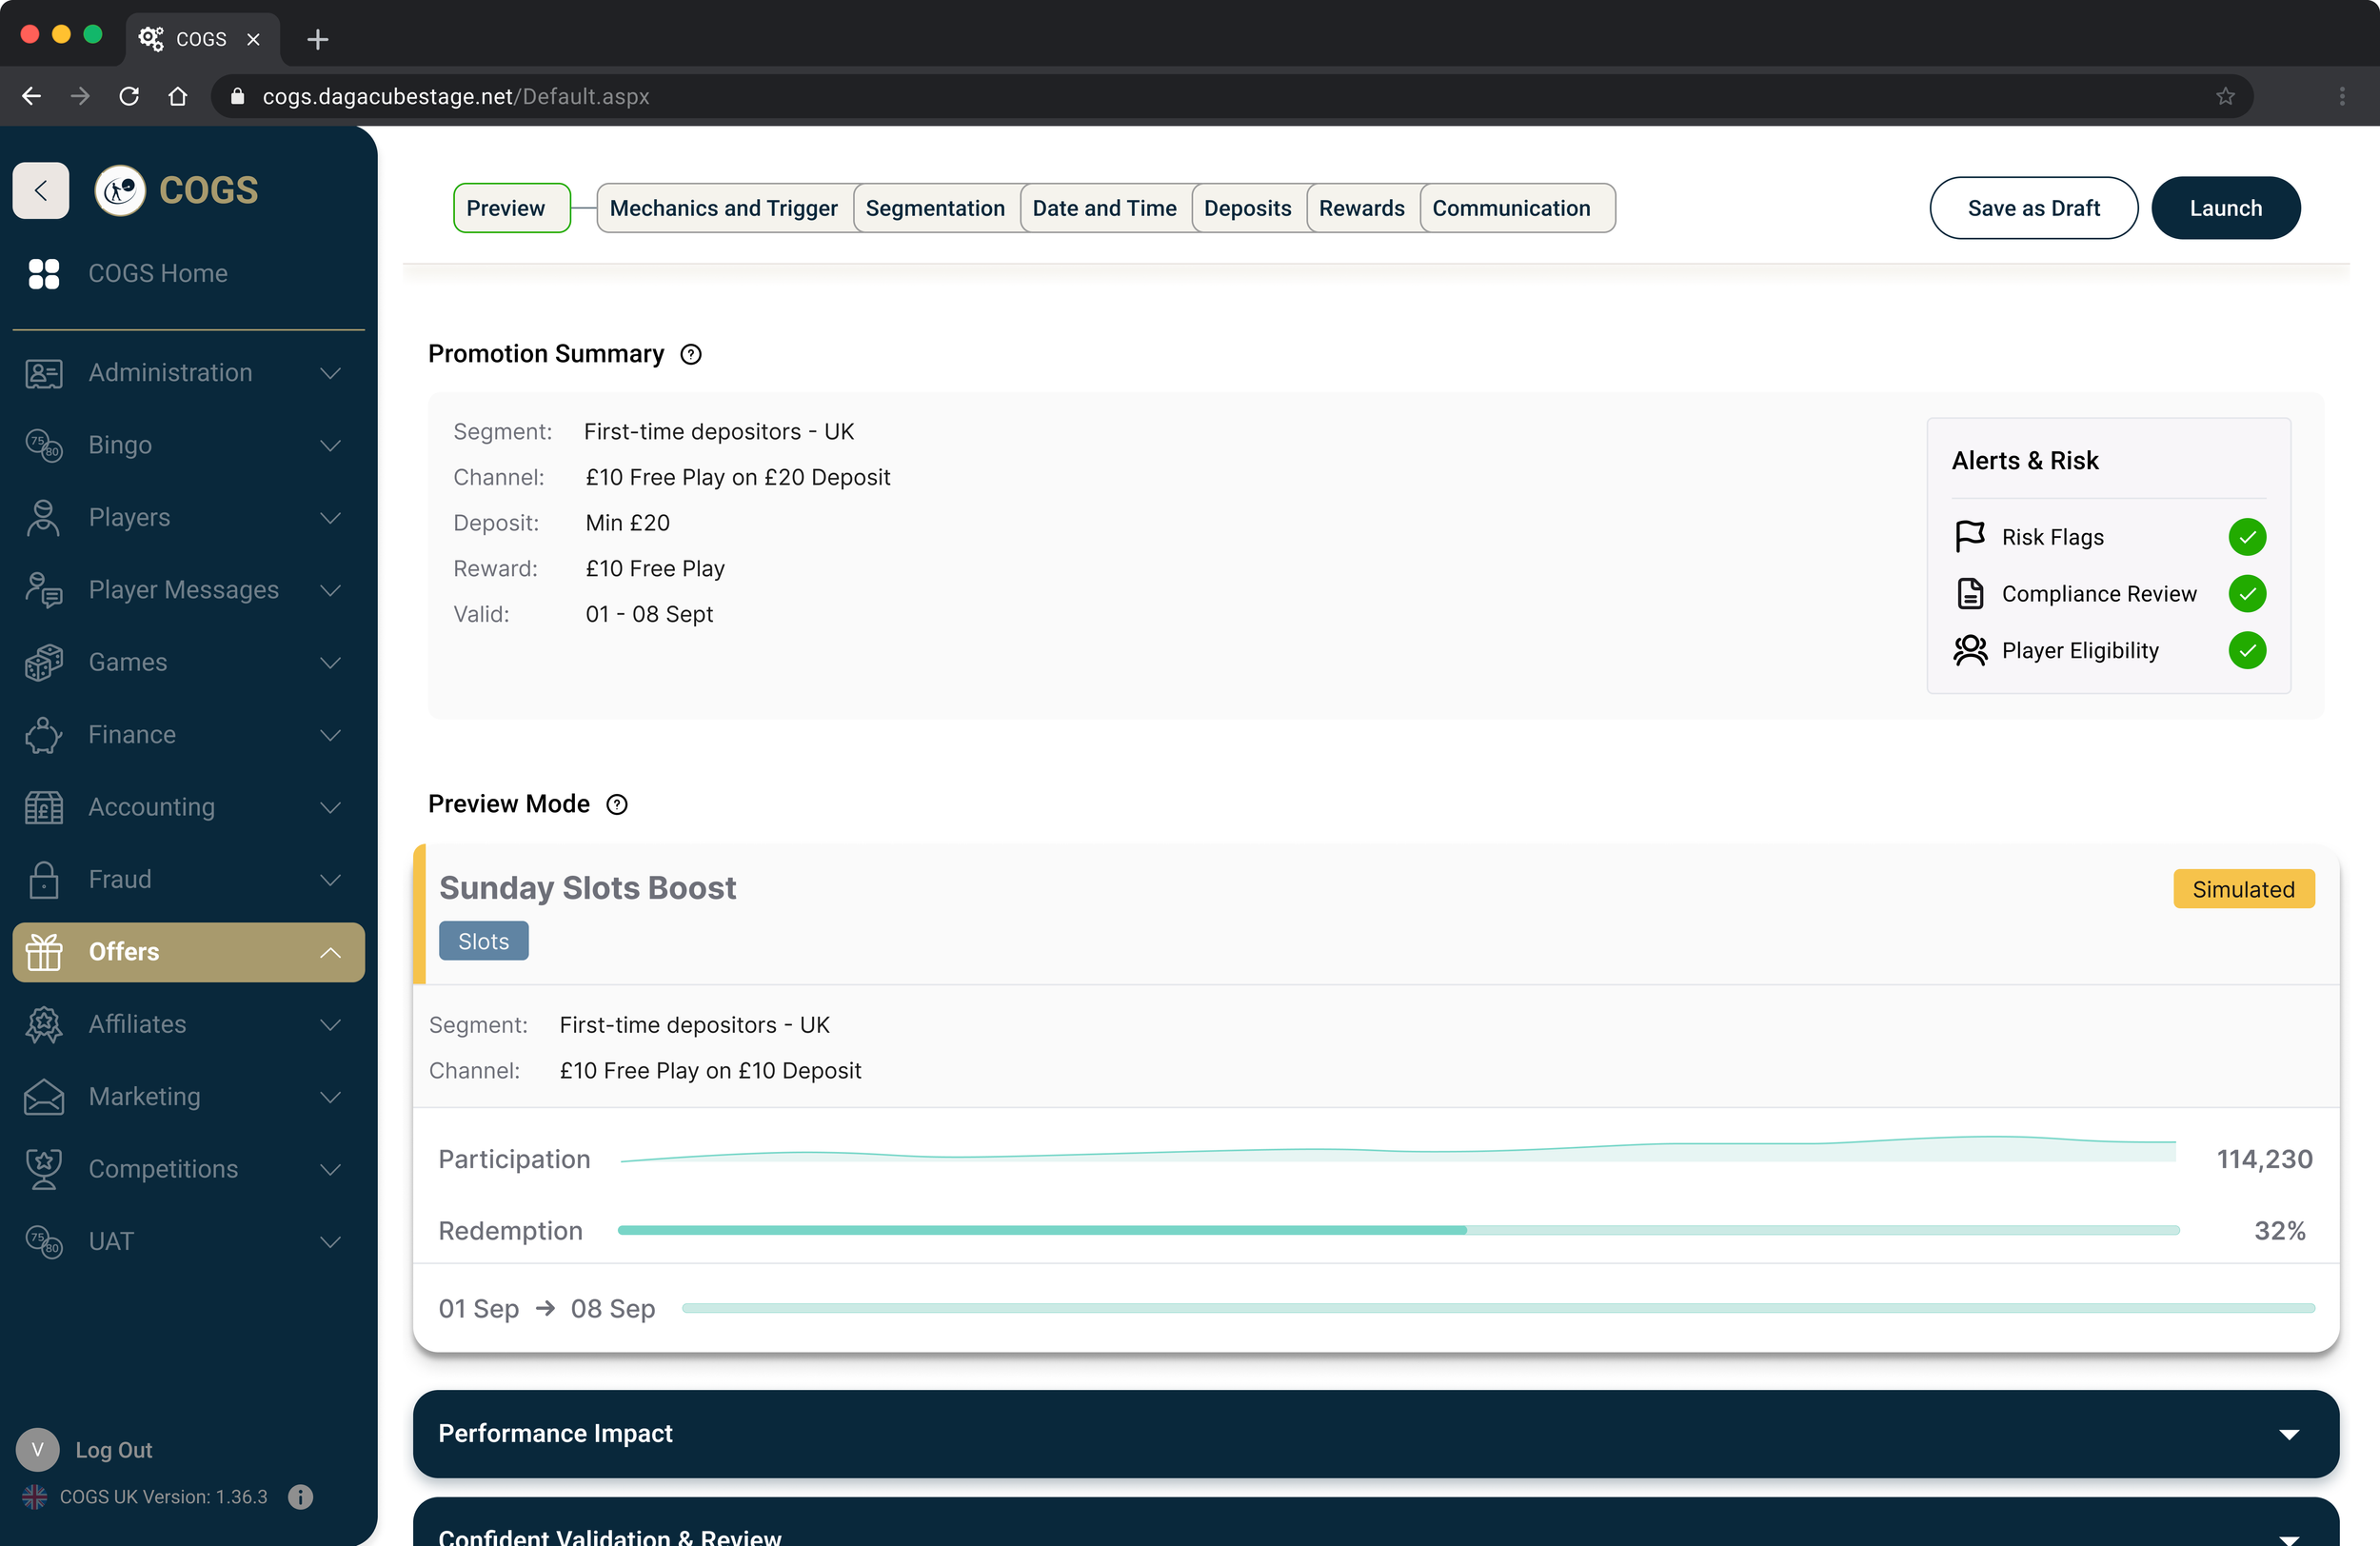
Task: Click the Risk Flags green checkmark
Action: pos(2246,537)
